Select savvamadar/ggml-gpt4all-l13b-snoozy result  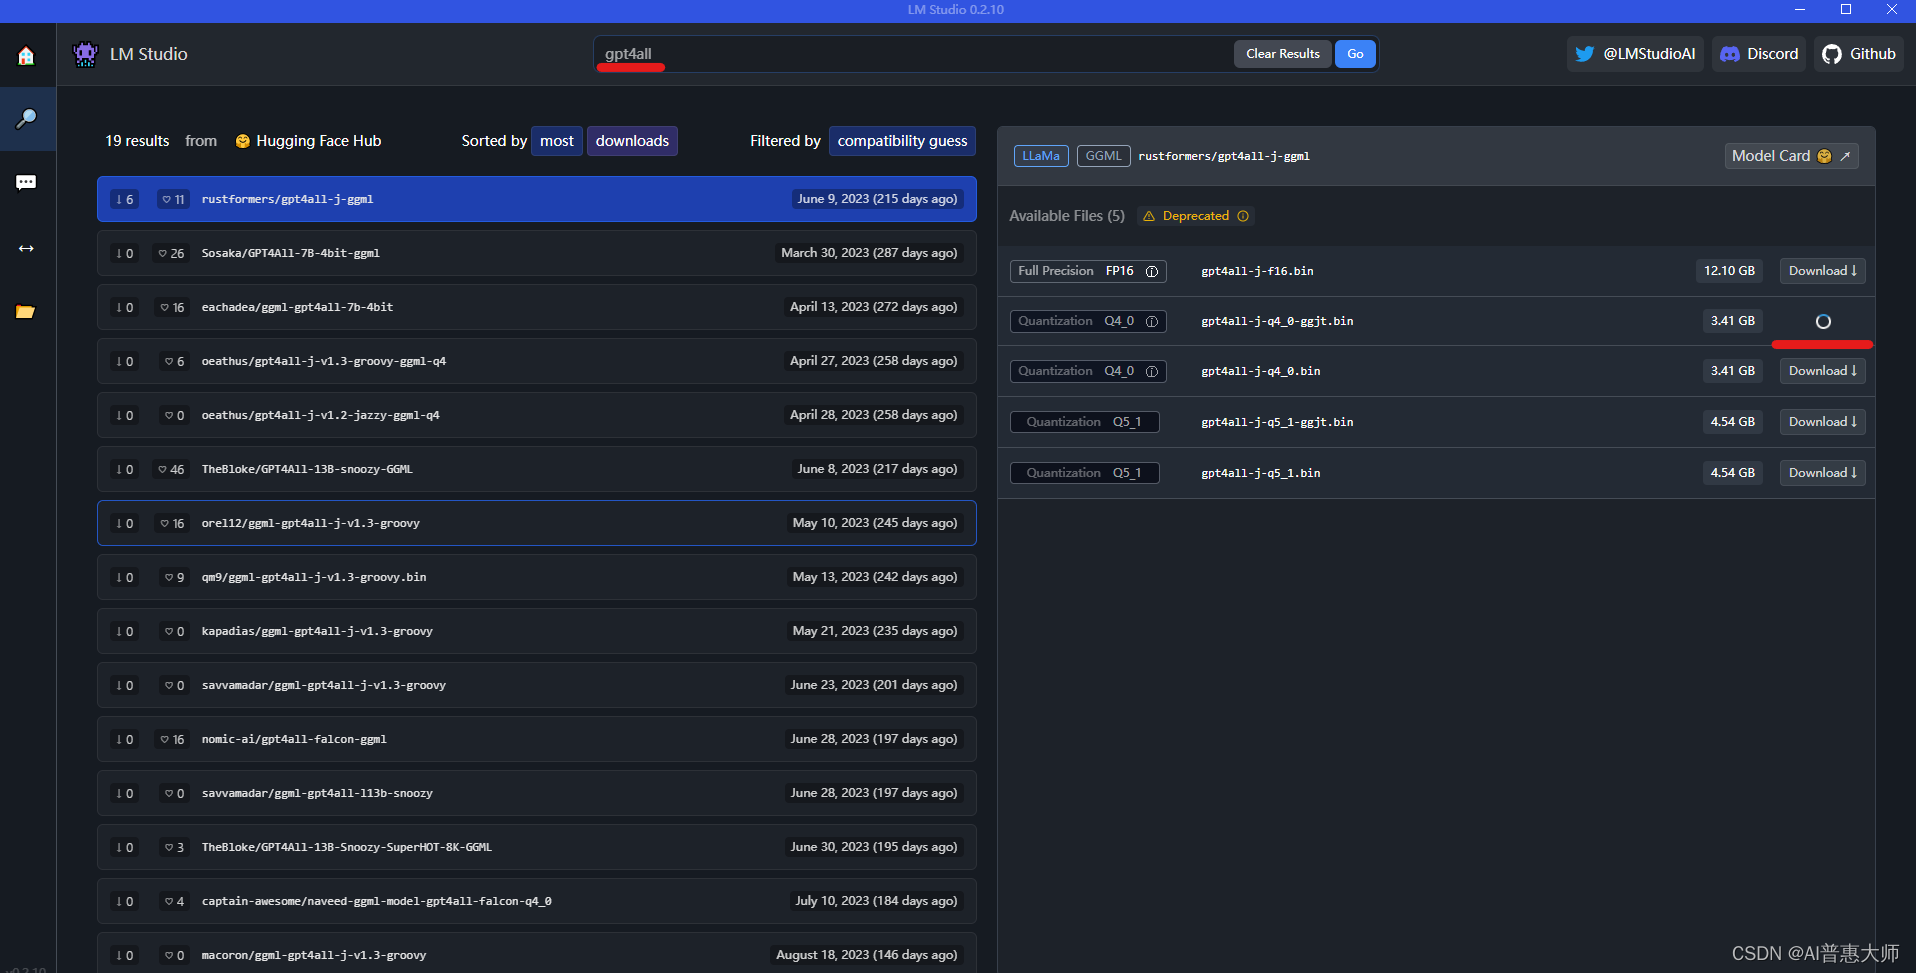pos(537,793)
